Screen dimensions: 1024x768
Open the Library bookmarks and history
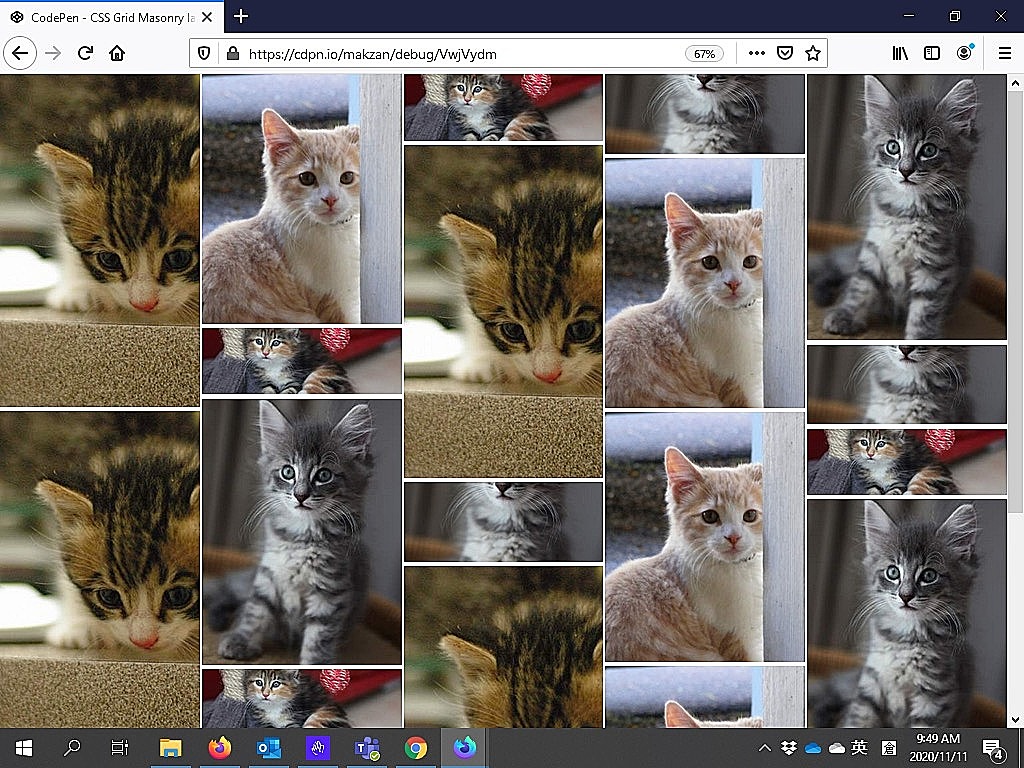click(900, 54)
